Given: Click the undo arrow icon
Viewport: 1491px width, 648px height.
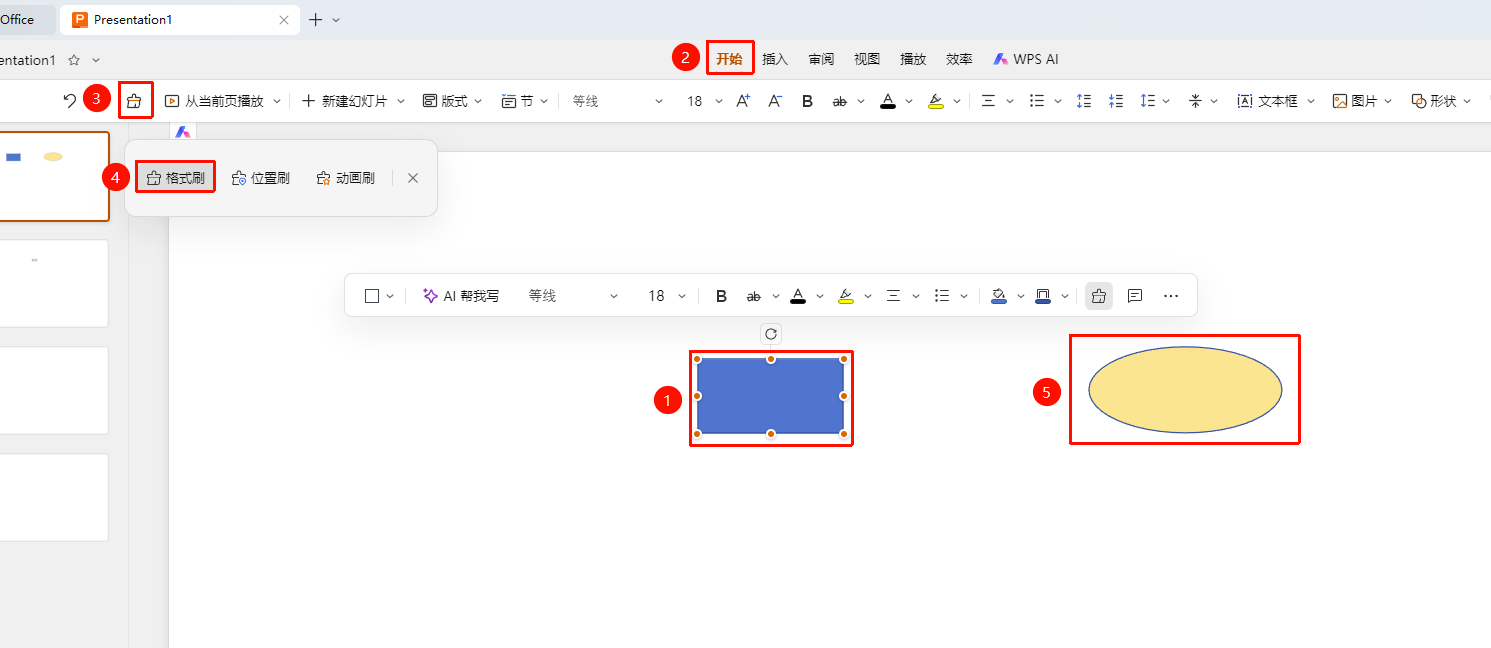Looking at the screenshot, I should [x=69, y=101].
